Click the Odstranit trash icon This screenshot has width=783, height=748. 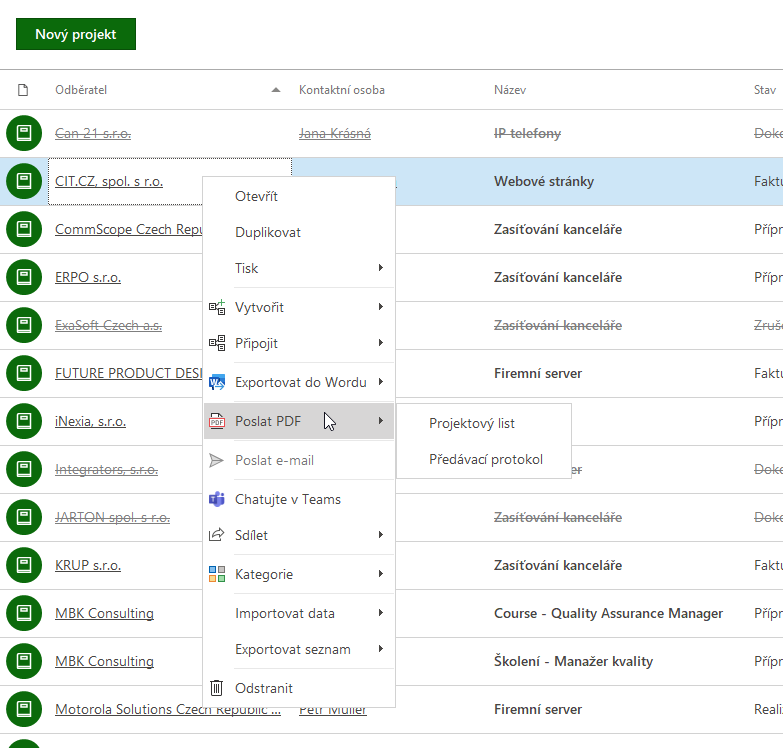216,688
